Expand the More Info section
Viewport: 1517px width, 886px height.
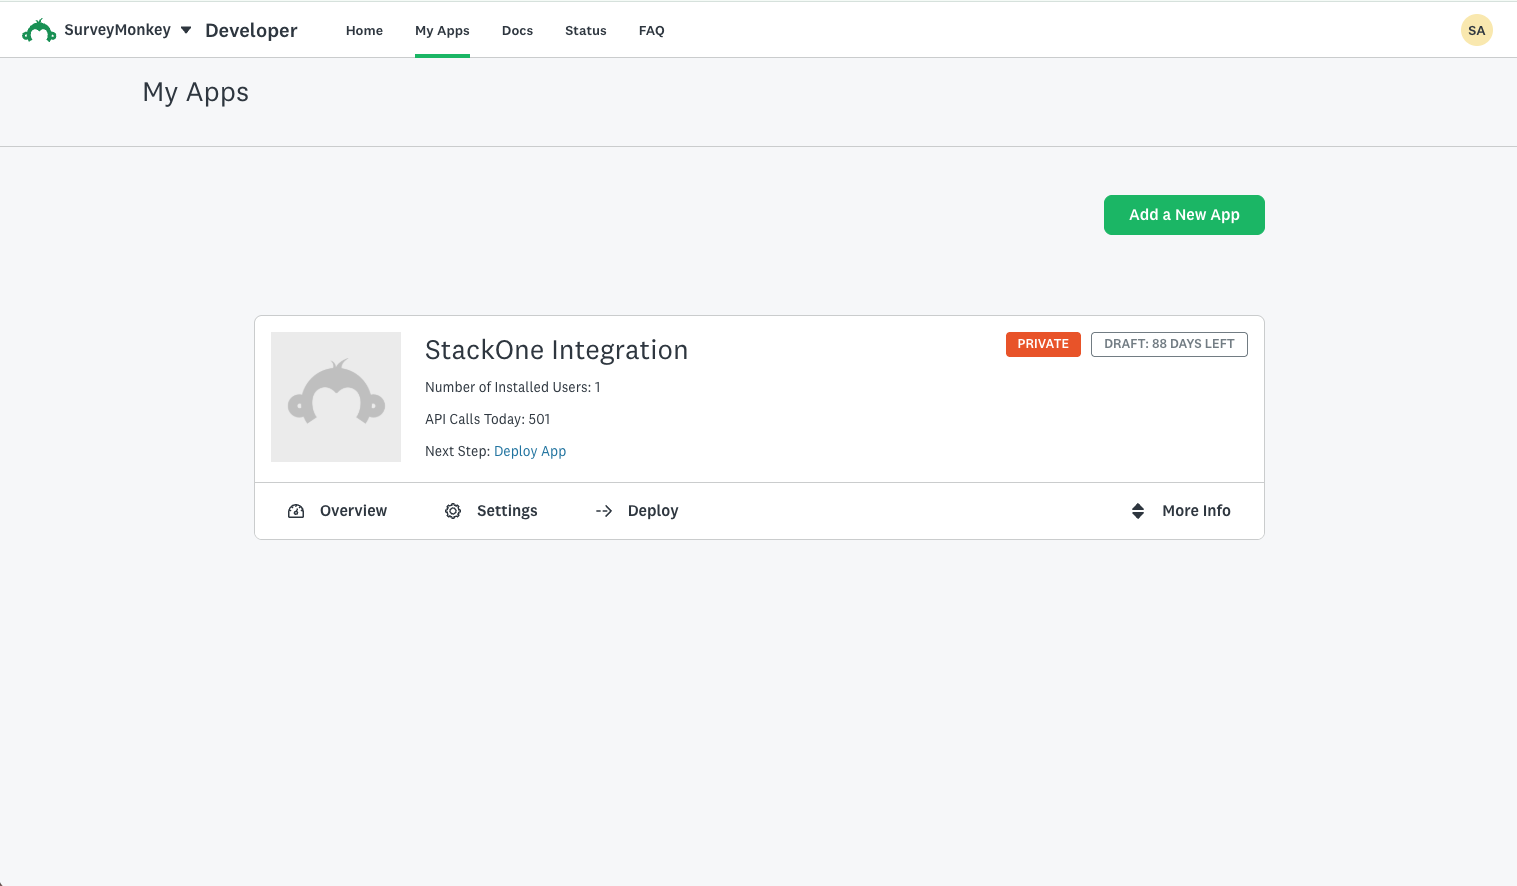click(x=1181, y=511)
